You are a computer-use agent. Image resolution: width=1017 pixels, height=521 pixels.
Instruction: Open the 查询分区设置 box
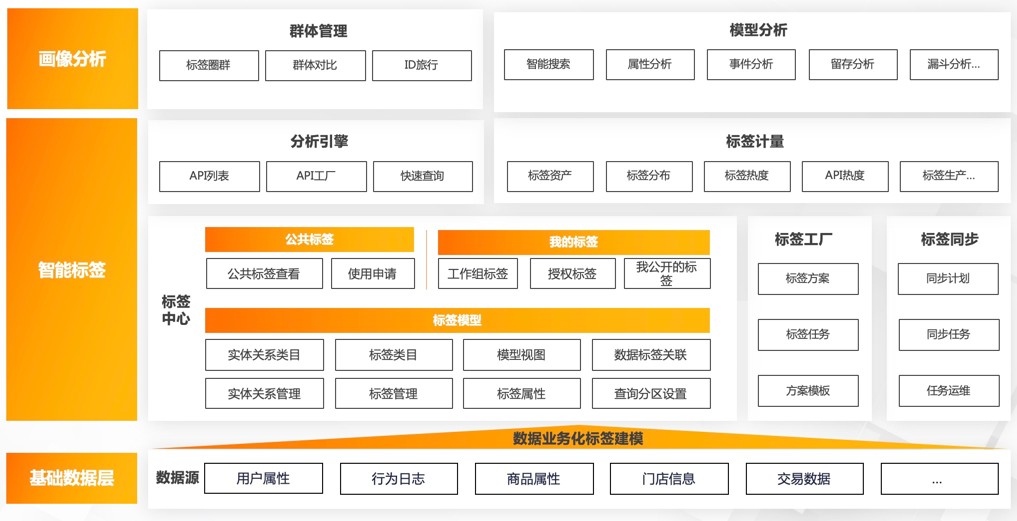[651, 393]
